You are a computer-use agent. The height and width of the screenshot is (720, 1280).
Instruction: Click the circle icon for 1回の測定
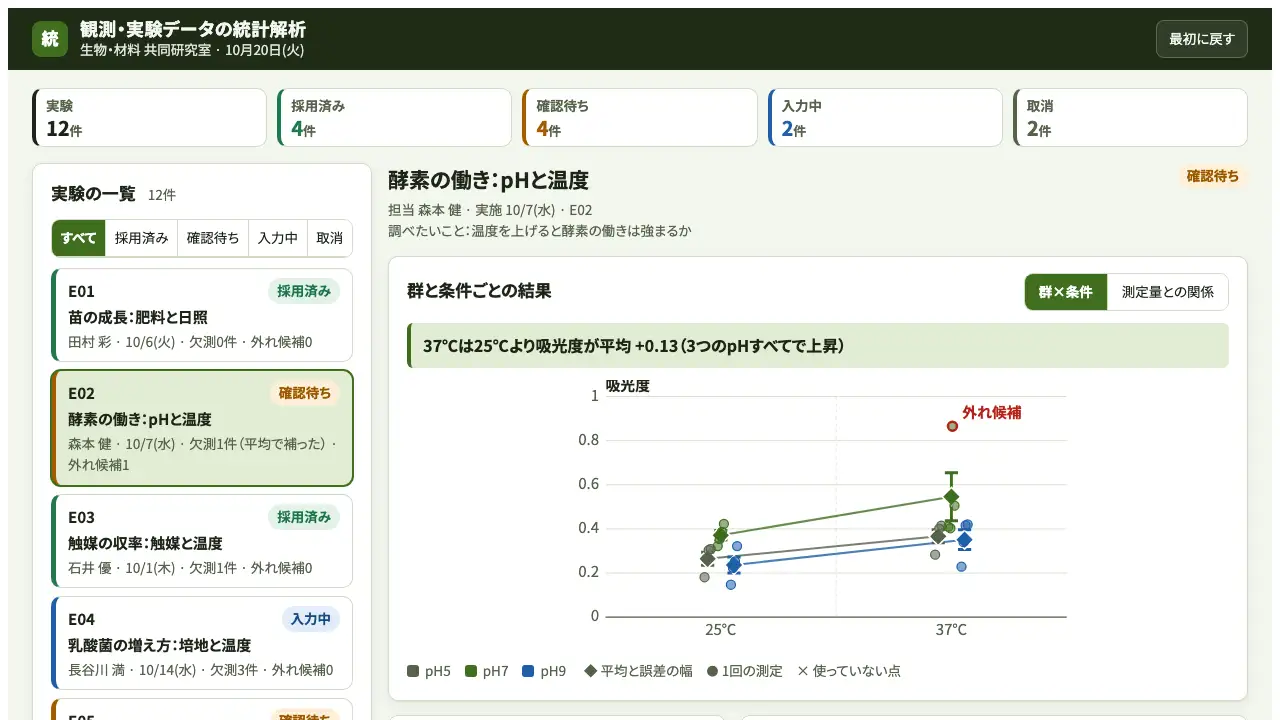click(x=712, y=671)
